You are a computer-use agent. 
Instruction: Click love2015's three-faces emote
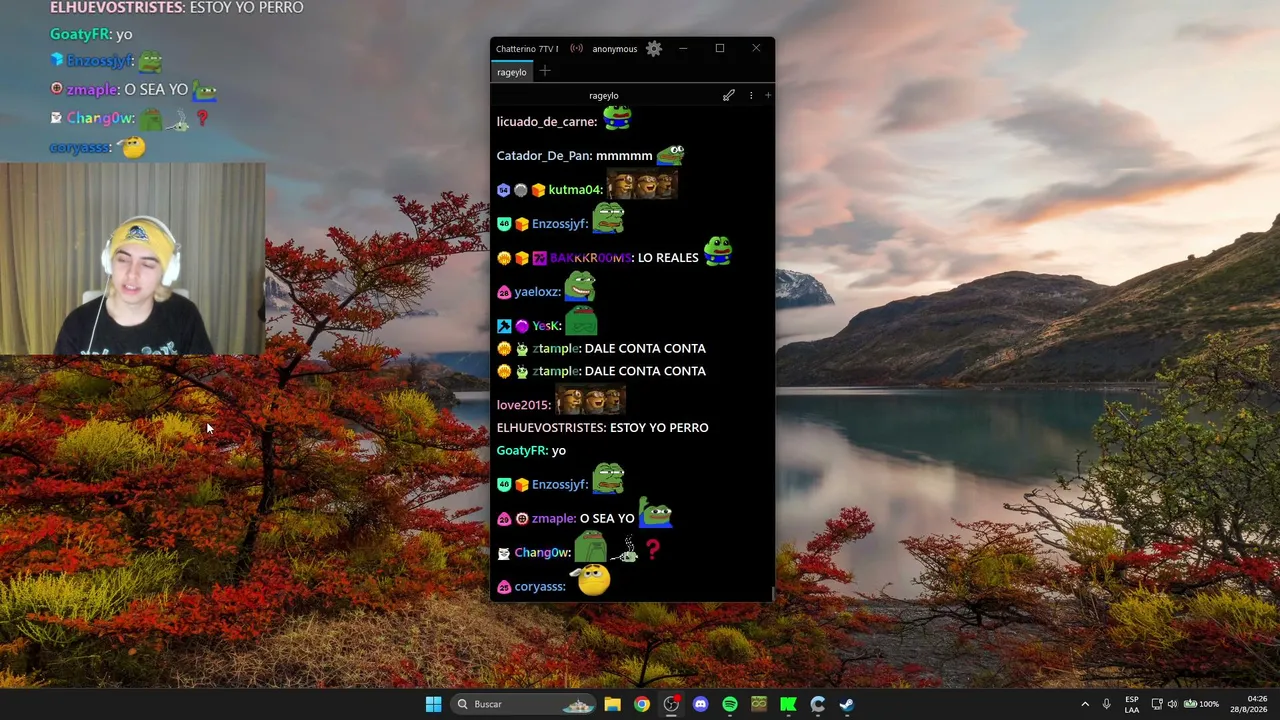click(x=590, y=400)
